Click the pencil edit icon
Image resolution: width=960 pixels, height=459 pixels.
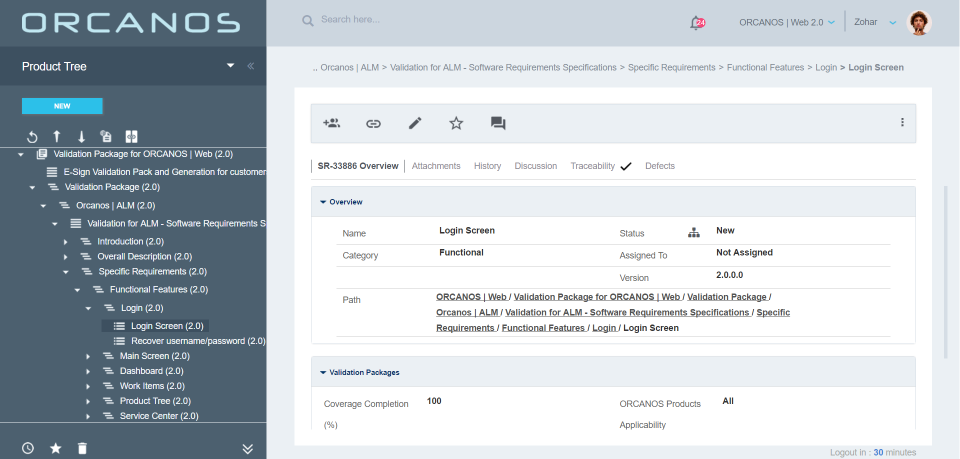coord(415,123)
